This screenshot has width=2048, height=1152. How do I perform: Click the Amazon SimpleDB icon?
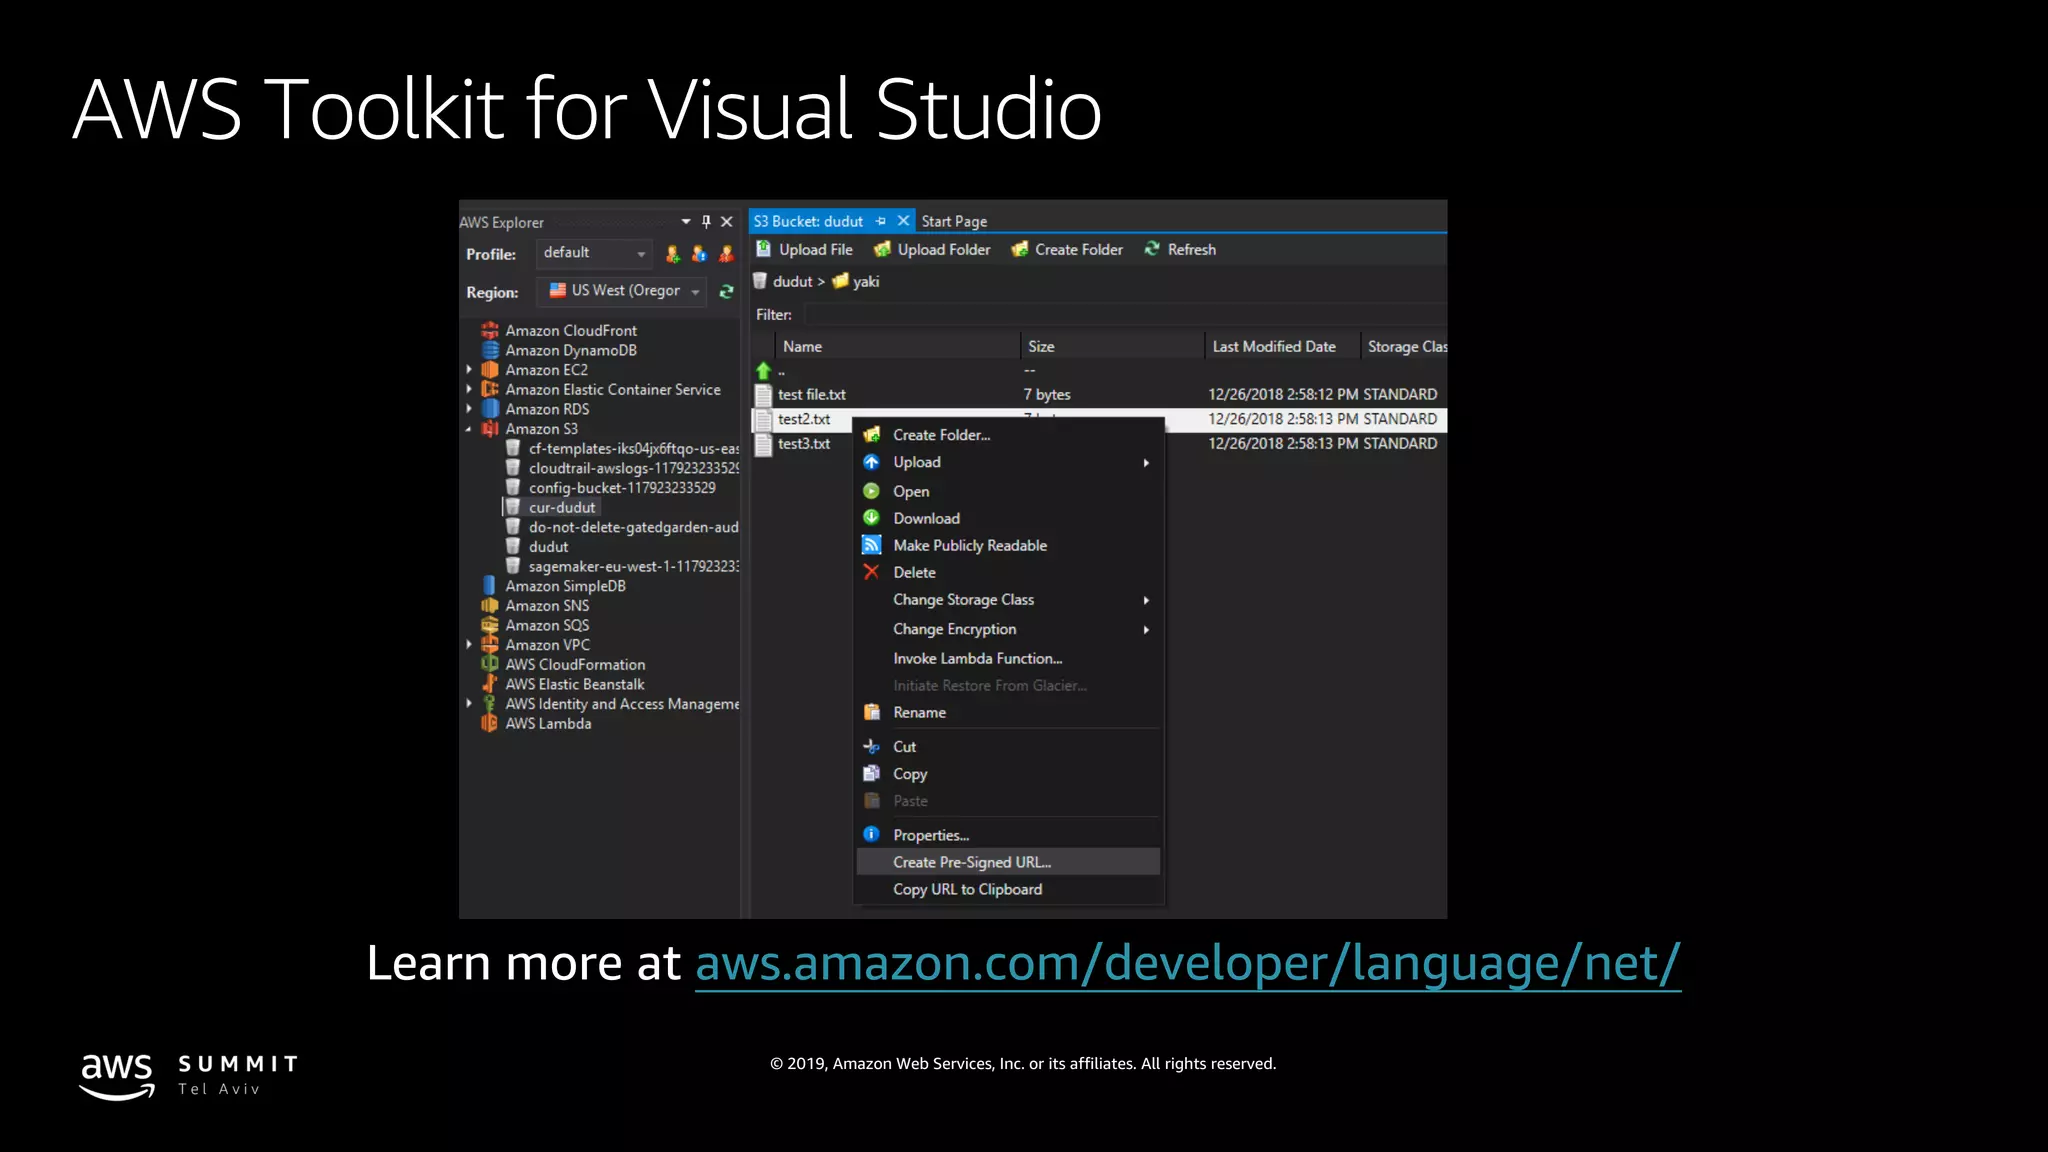[x=490, y=585]
